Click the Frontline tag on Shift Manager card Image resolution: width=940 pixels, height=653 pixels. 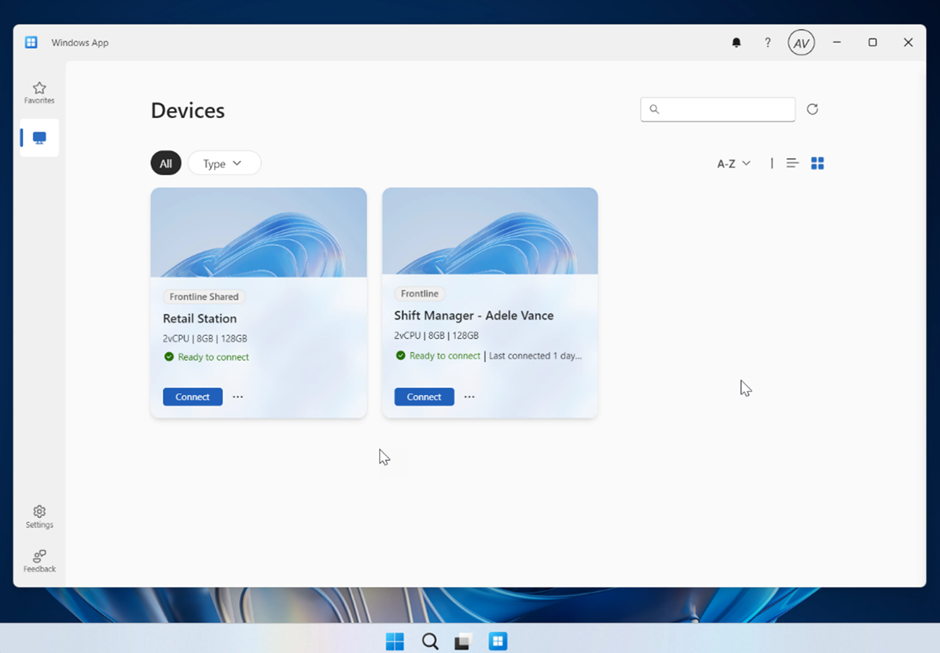[x=420, y=294]
